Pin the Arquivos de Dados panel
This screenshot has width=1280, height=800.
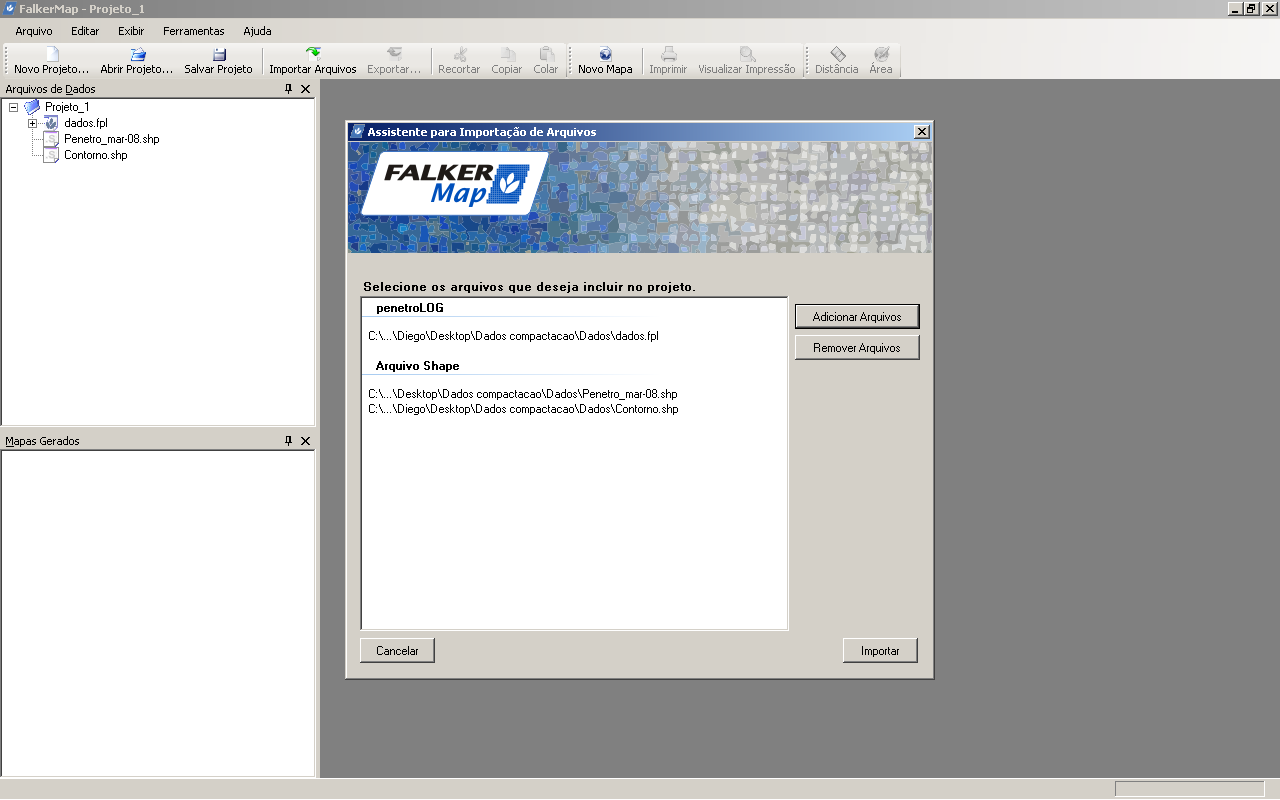pyautogui.click(x=289, y=89)
